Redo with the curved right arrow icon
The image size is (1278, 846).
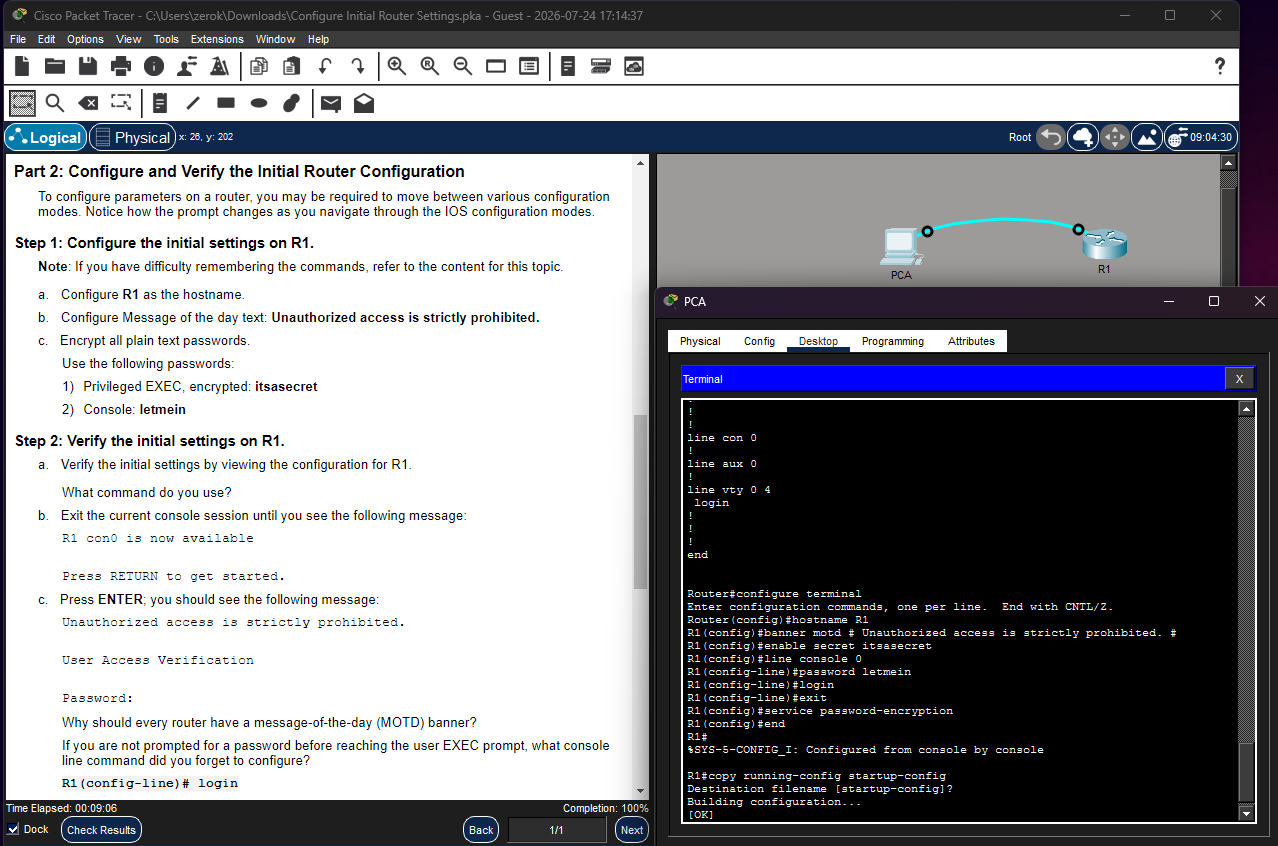pos(358,66)
